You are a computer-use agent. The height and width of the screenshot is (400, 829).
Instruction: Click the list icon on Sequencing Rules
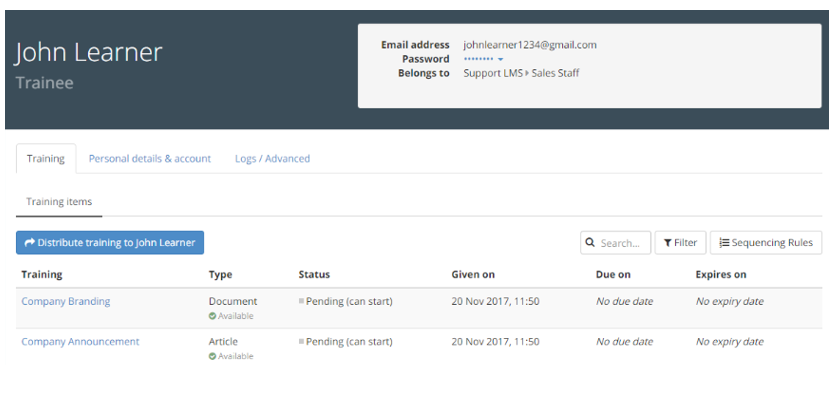(724, 243)
